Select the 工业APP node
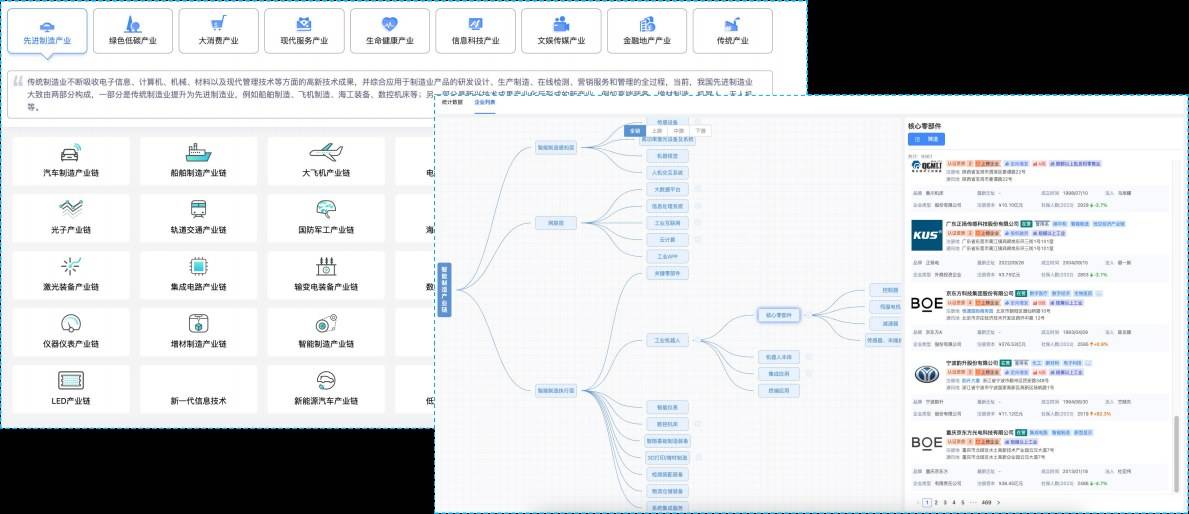The image size is (1189, 514). tap(667, 256)
